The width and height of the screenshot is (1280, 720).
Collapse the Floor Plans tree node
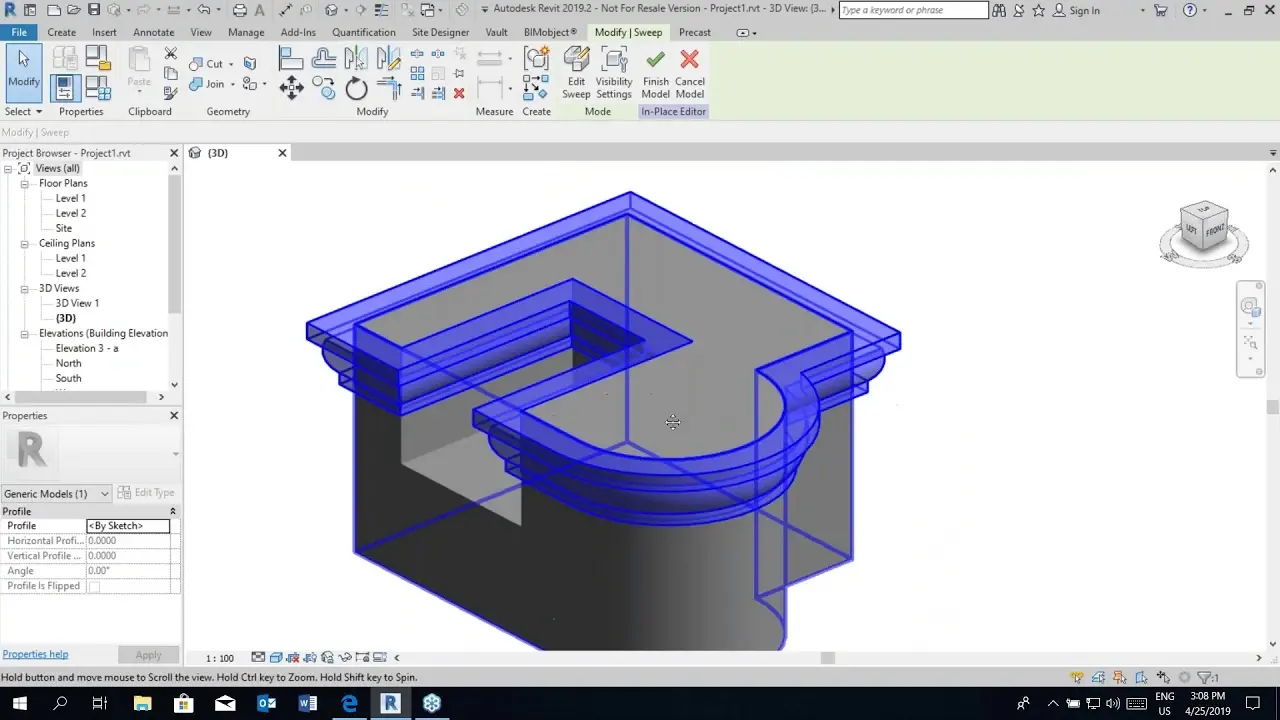(25, 184)
